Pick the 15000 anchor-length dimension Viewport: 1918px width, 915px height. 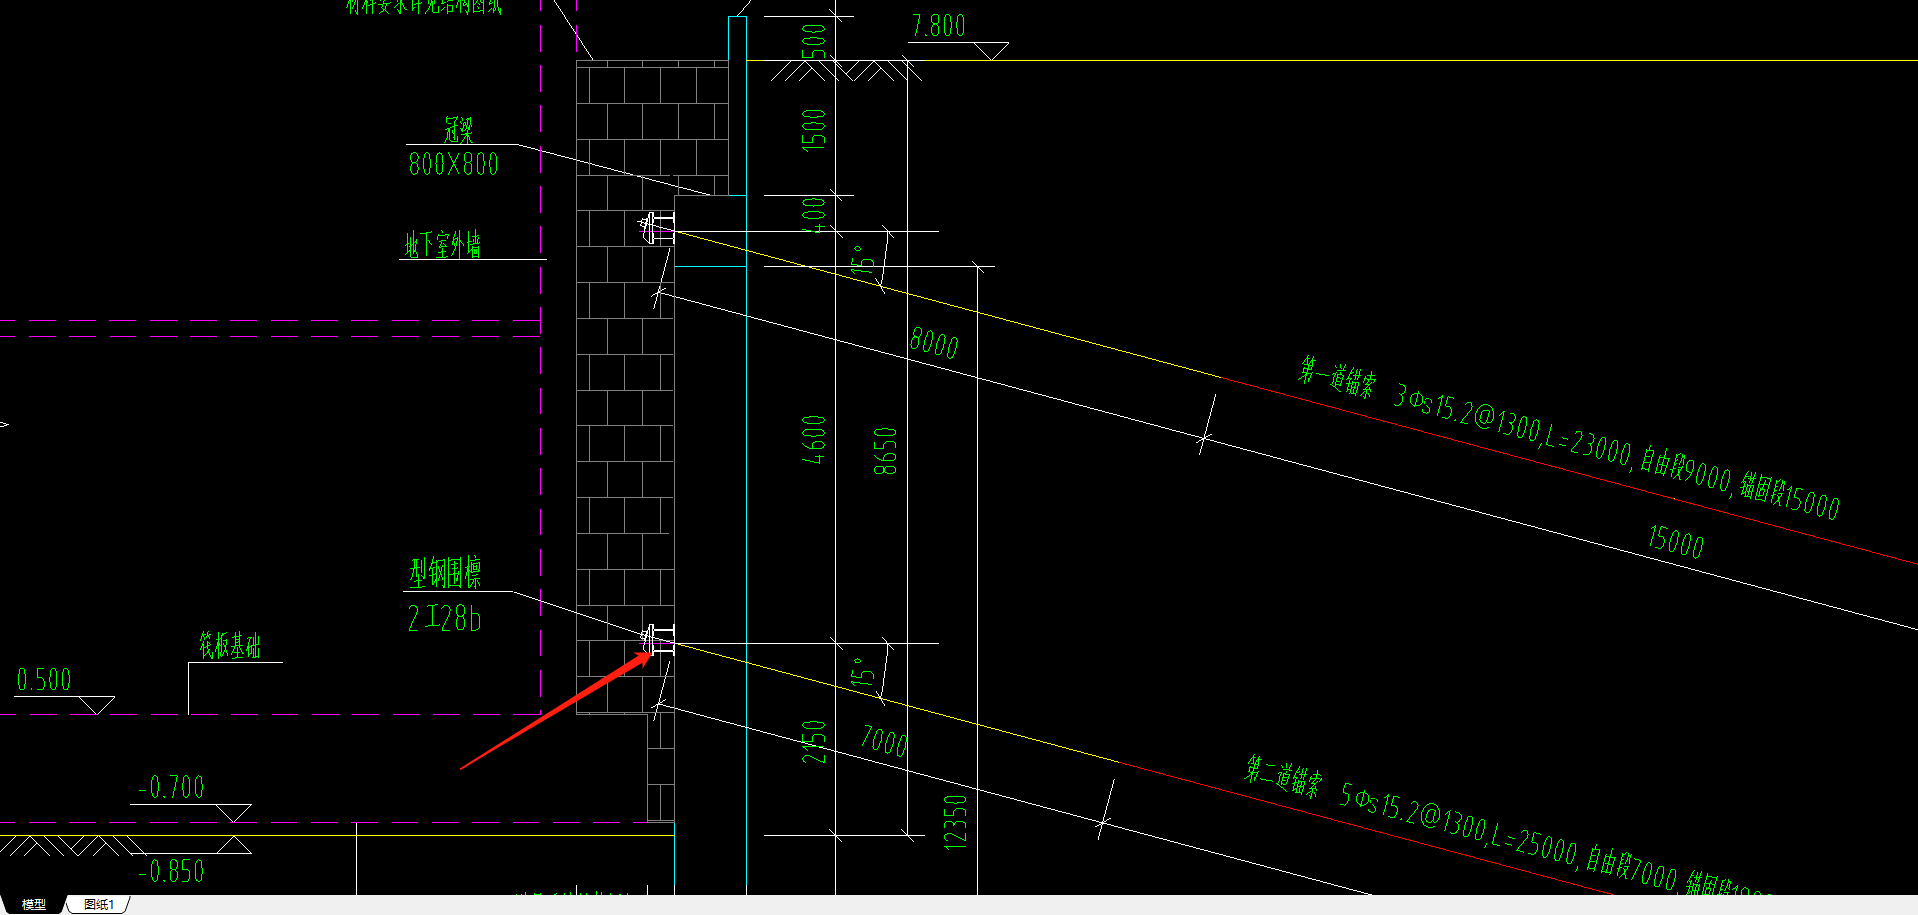1676,542
